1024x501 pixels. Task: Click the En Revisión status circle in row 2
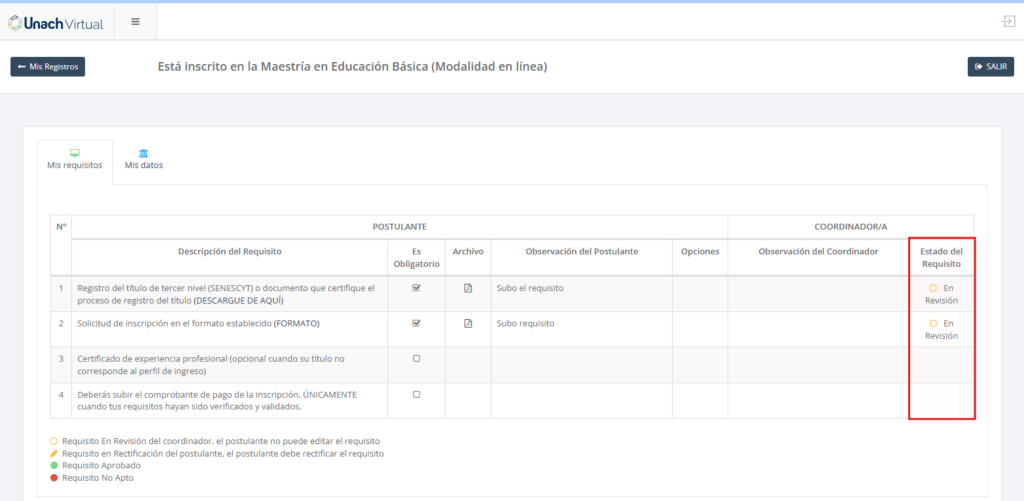coord(933,323)
